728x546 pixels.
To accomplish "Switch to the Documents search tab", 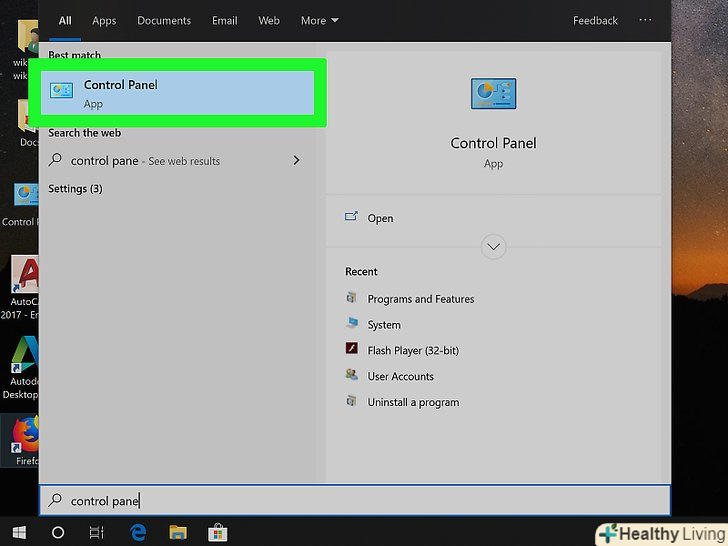I will pos(164,20).
